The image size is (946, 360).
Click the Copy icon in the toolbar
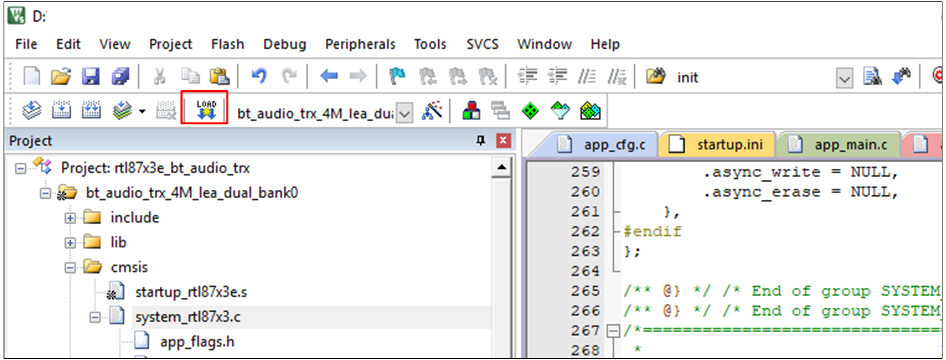[x=190, y=77]
